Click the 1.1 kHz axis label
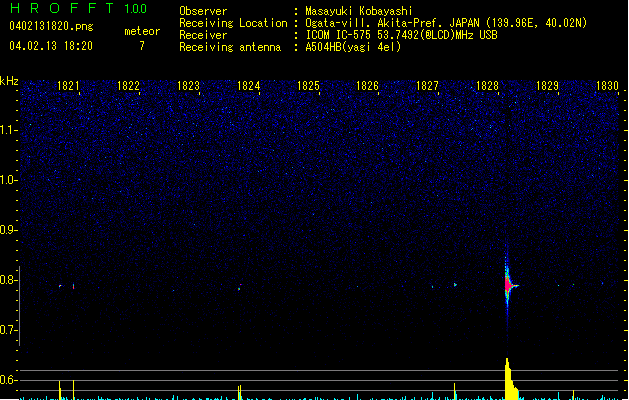The width and height of the screenshot is (629, 400). tap(8, 130)
